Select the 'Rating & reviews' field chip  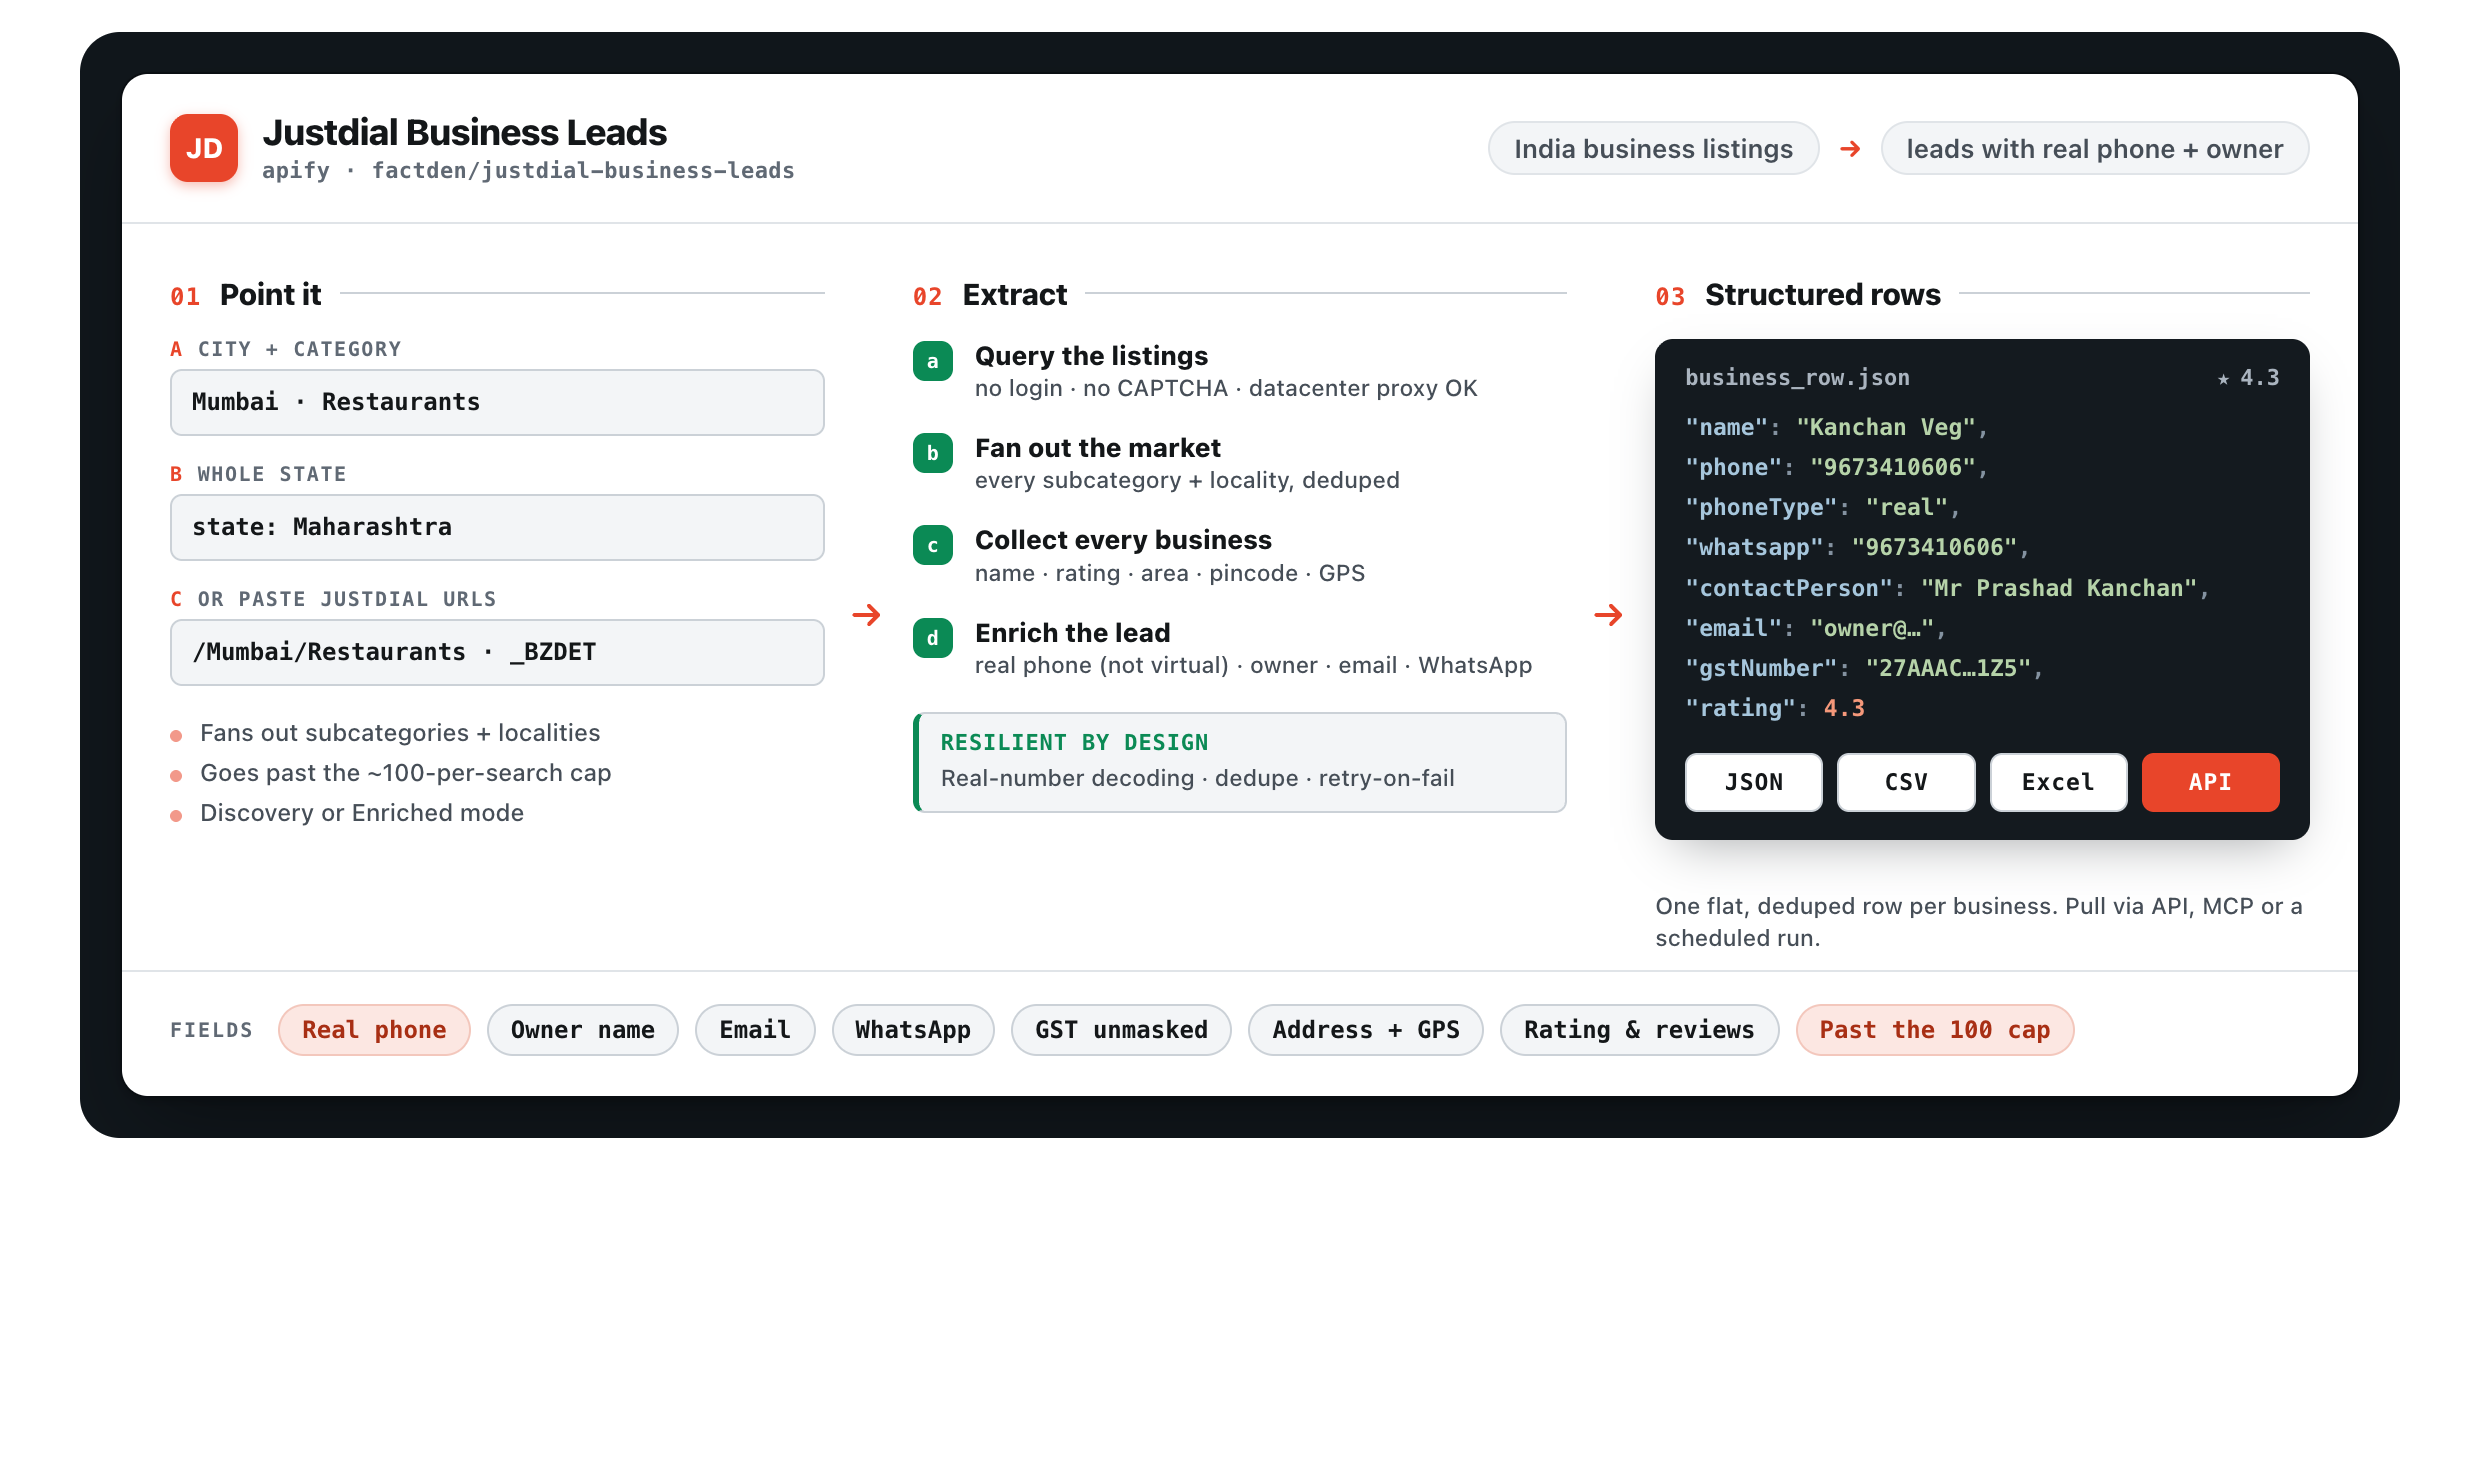(1639, 1030)
